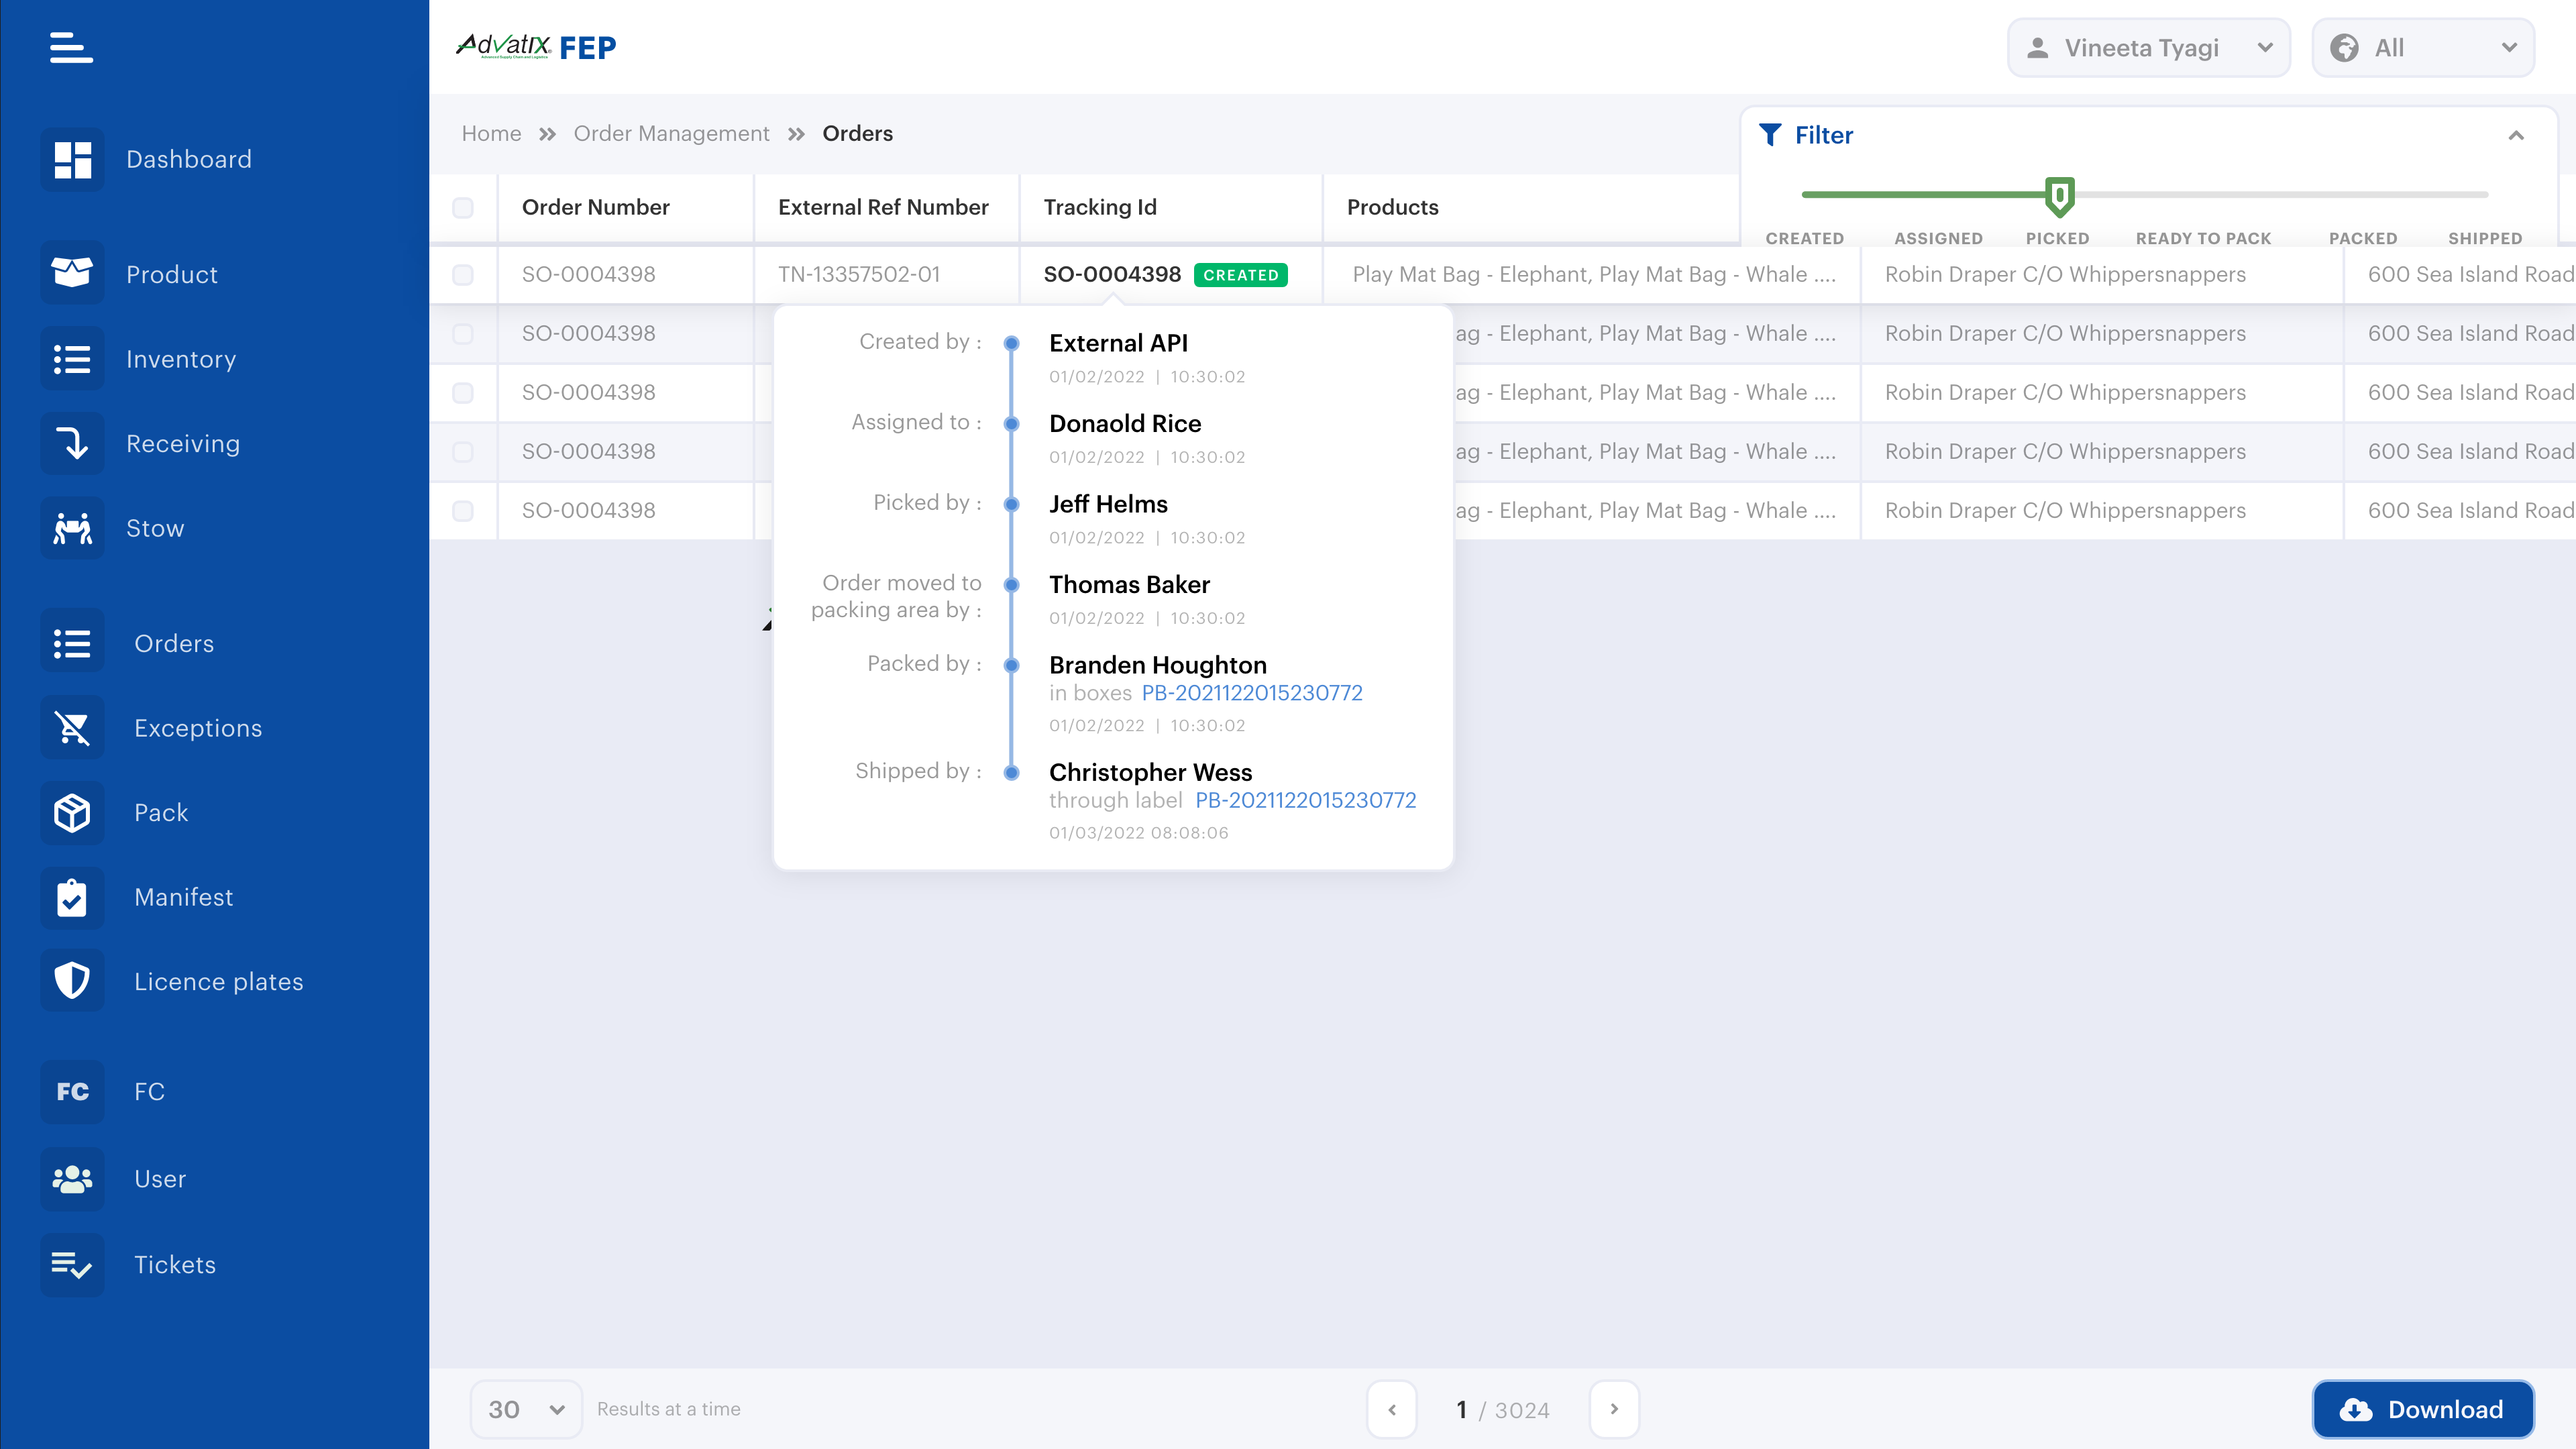Select the Pack sidebar icon

tap(71, 812)
